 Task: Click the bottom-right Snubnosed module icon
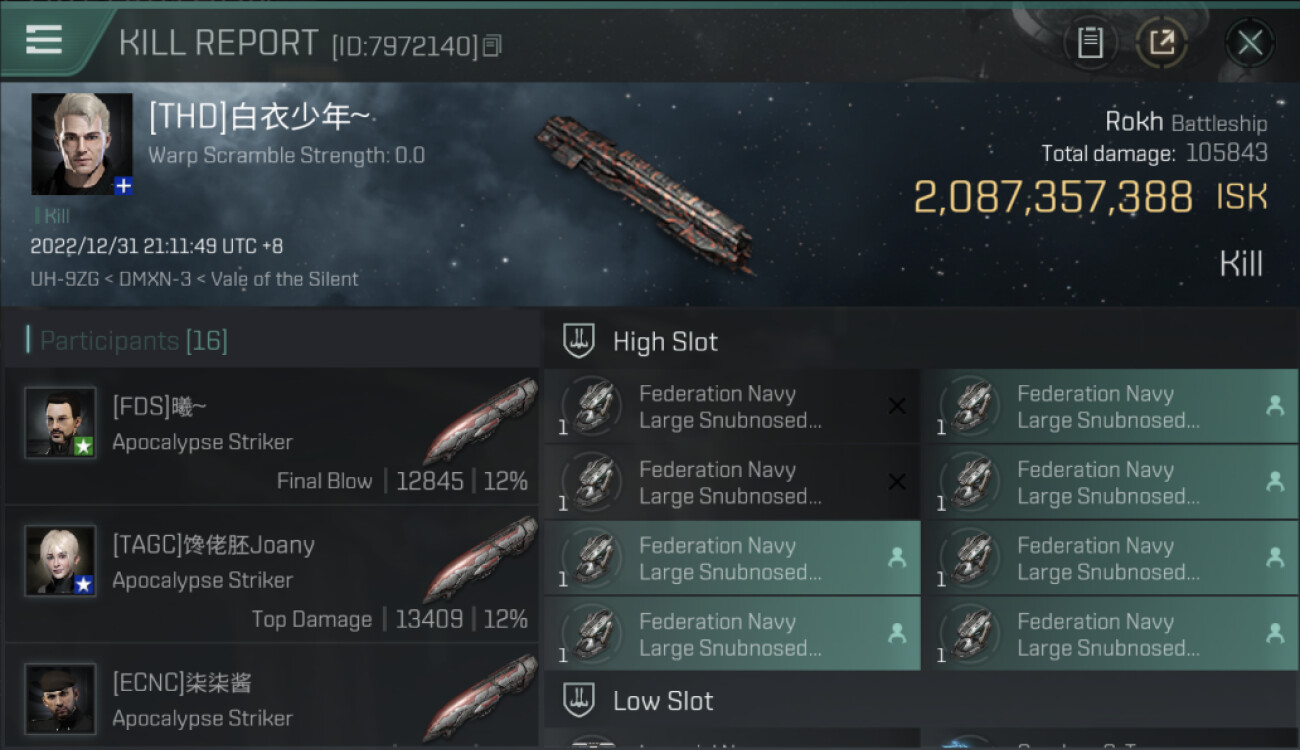tap(969, 634)
